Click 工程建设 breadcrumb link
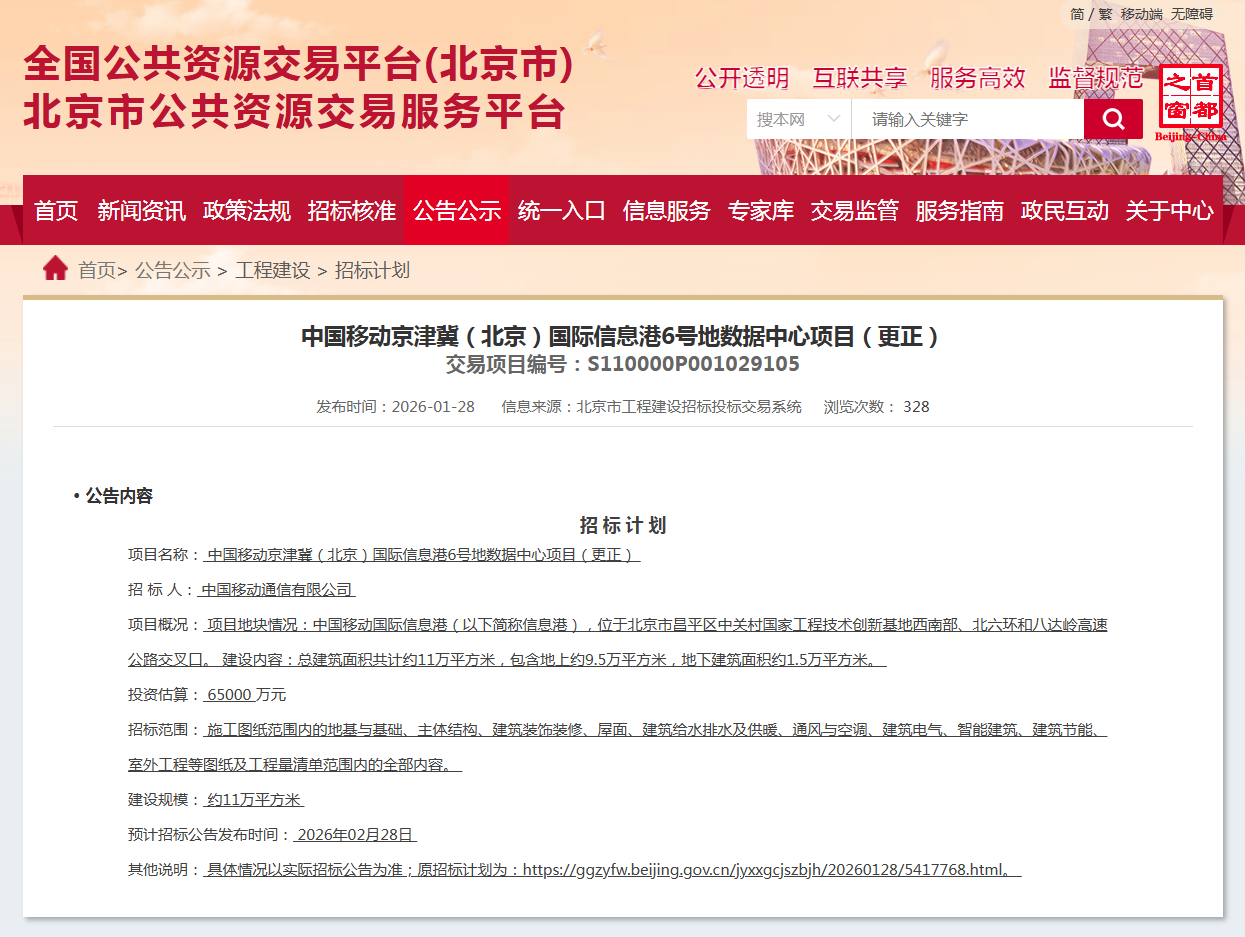The image size is (1245, 937). click(273, 270)
